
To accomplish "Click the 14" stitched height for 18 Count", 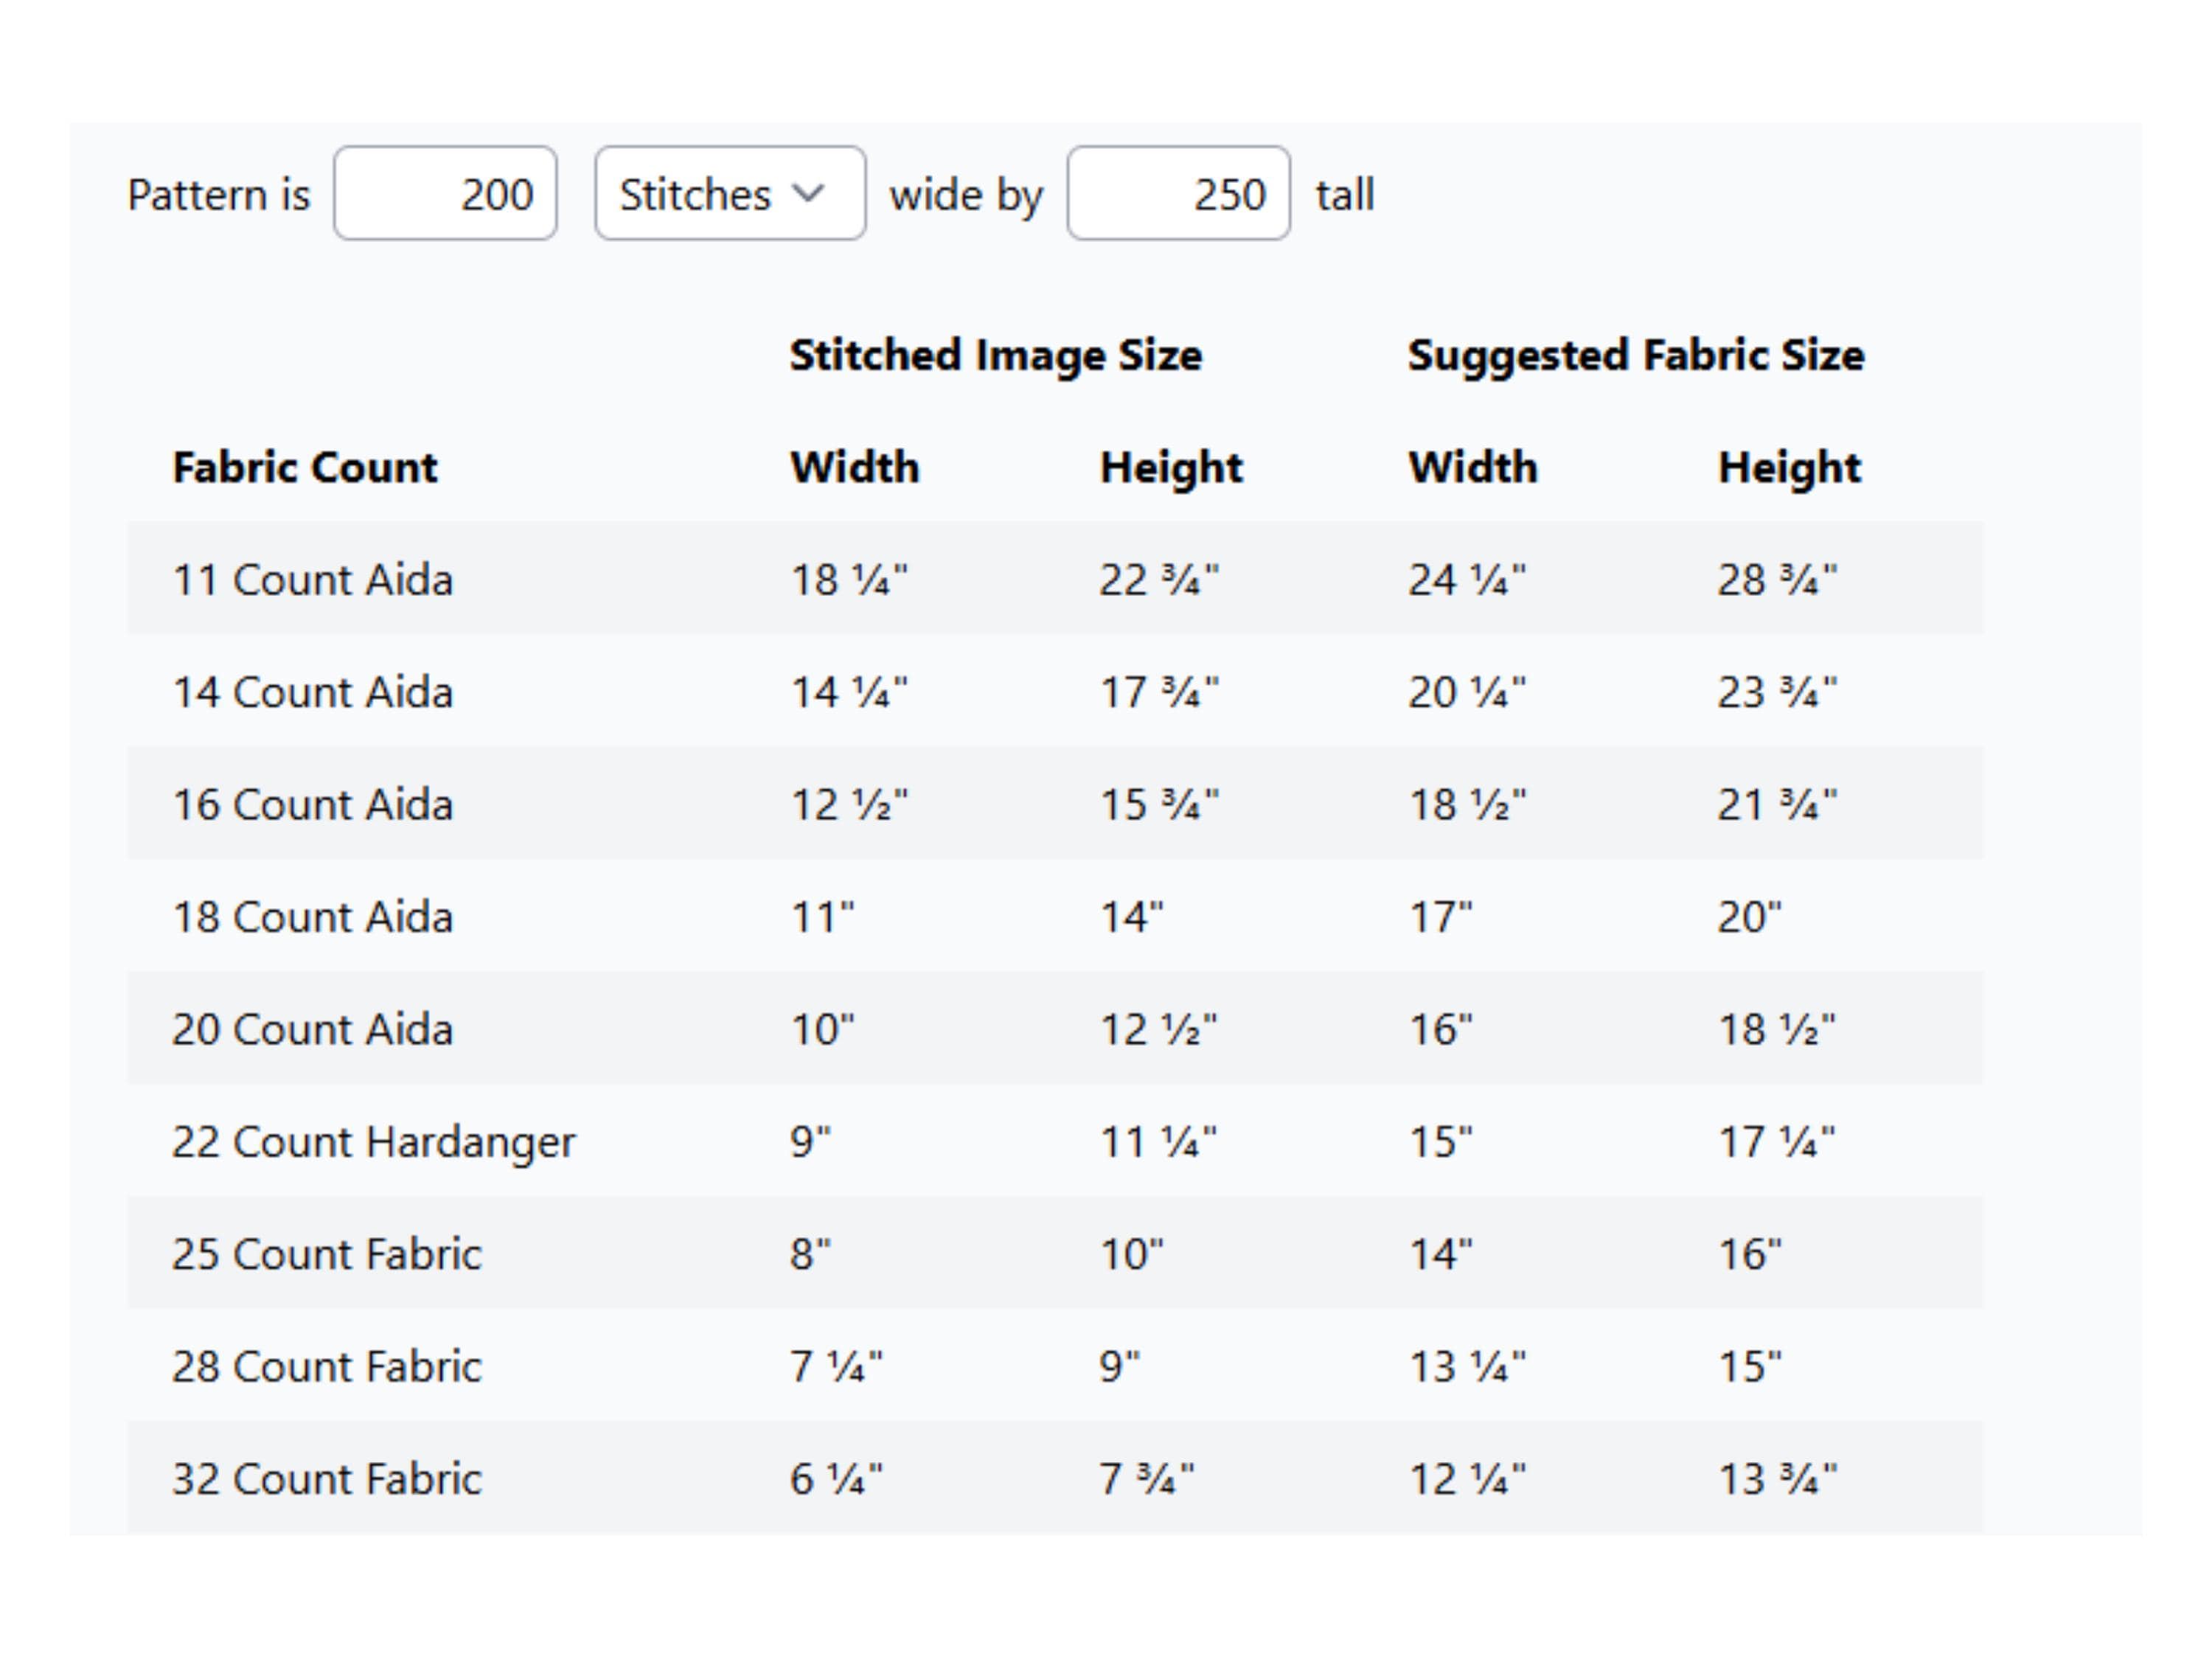I will click(x=1131, y=917).
